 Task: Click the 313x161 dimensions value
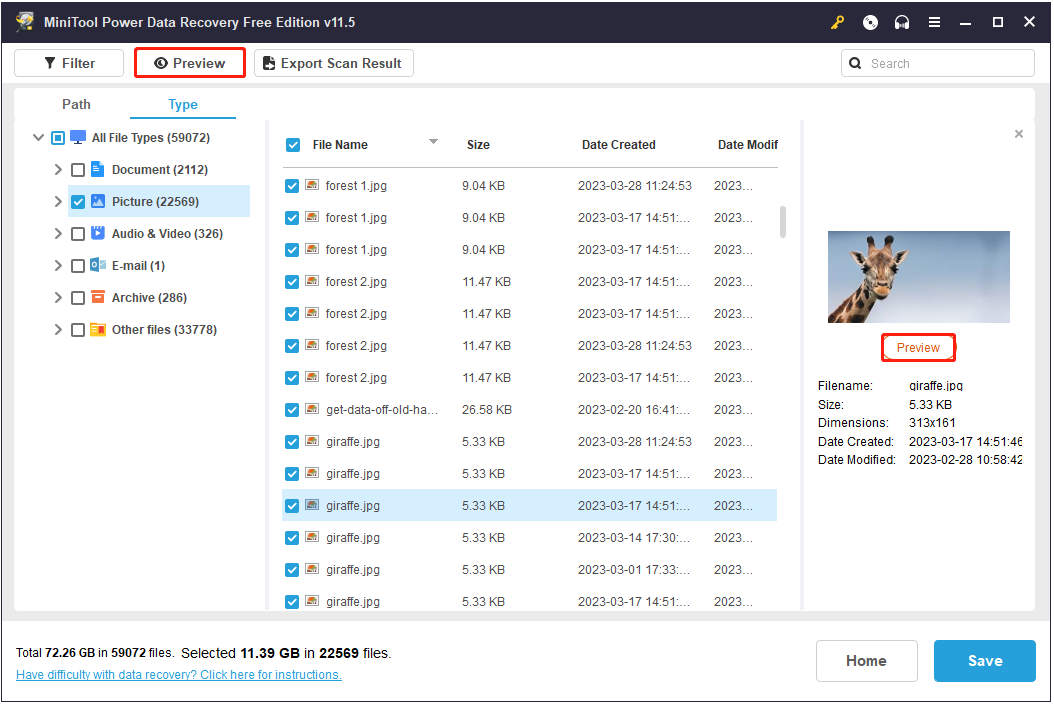[x=932, y=423]
